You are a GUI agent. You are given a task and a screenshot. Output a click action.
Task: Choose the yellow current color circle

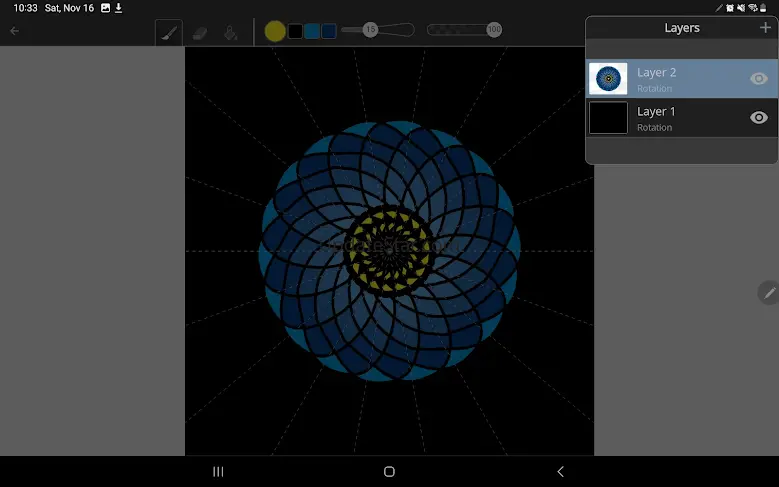(x=275, y=31)
